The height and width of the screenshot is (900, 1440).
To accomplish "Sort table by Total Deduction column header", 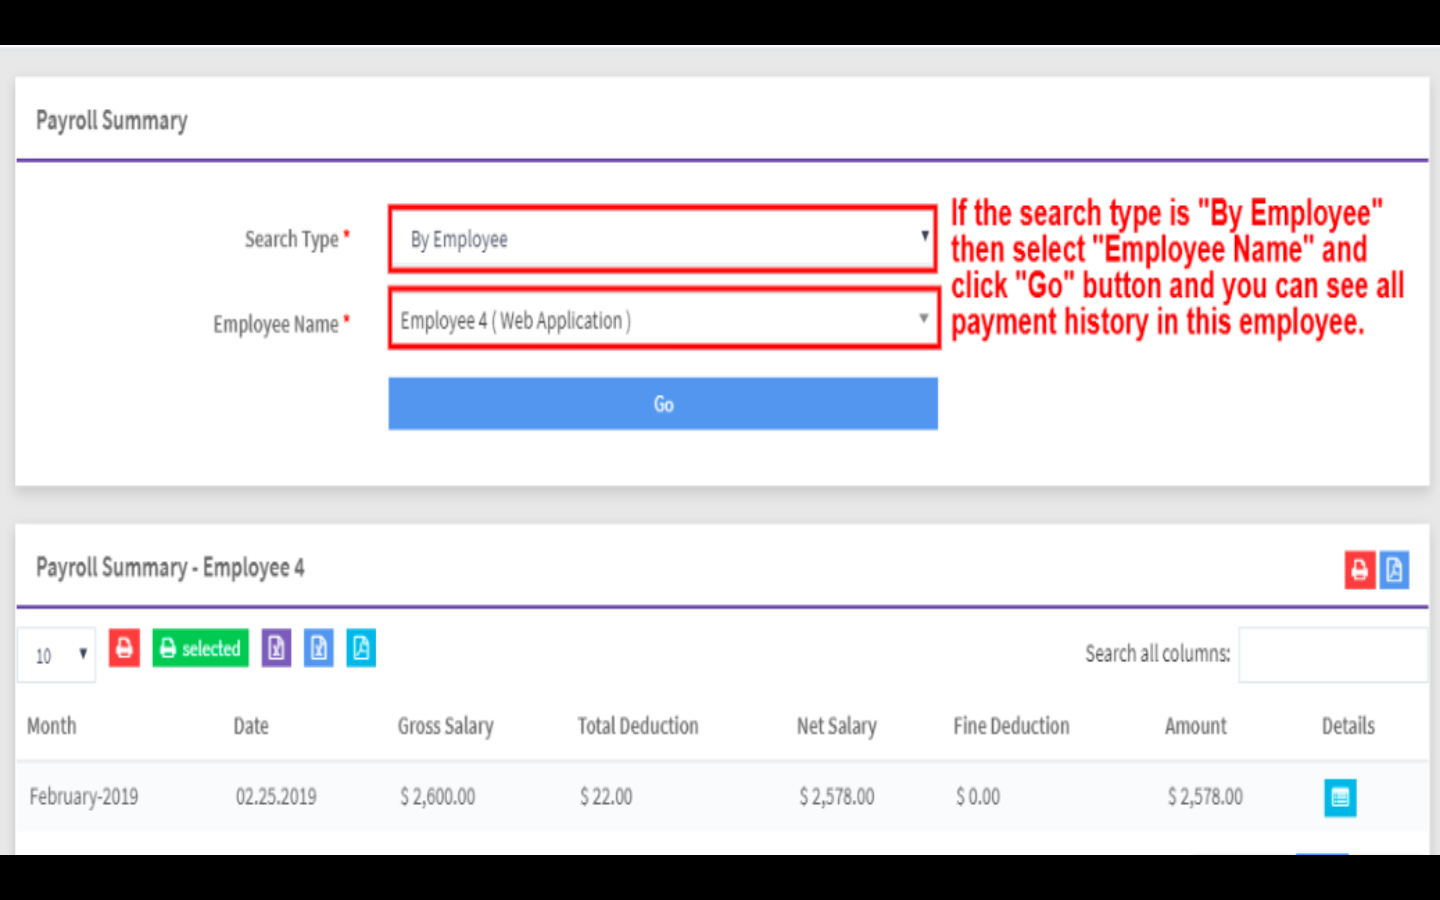I will click(637, 726).
